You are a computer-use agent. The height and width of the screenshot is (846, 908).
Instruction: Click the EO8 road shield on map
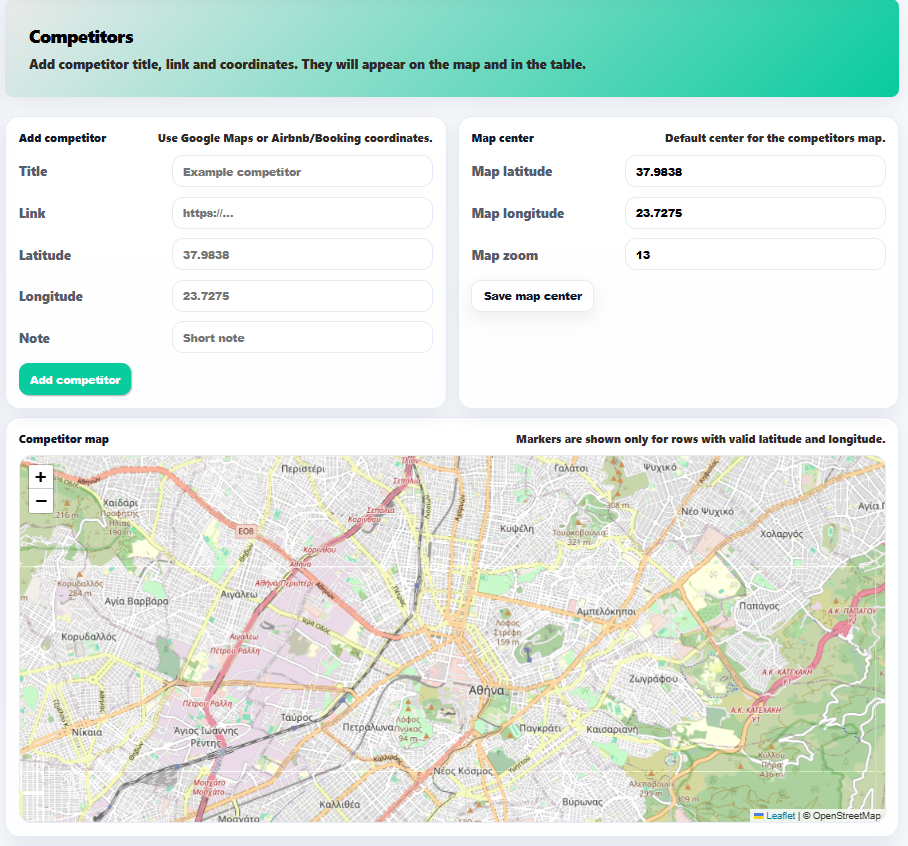click(x=246, y=531)
